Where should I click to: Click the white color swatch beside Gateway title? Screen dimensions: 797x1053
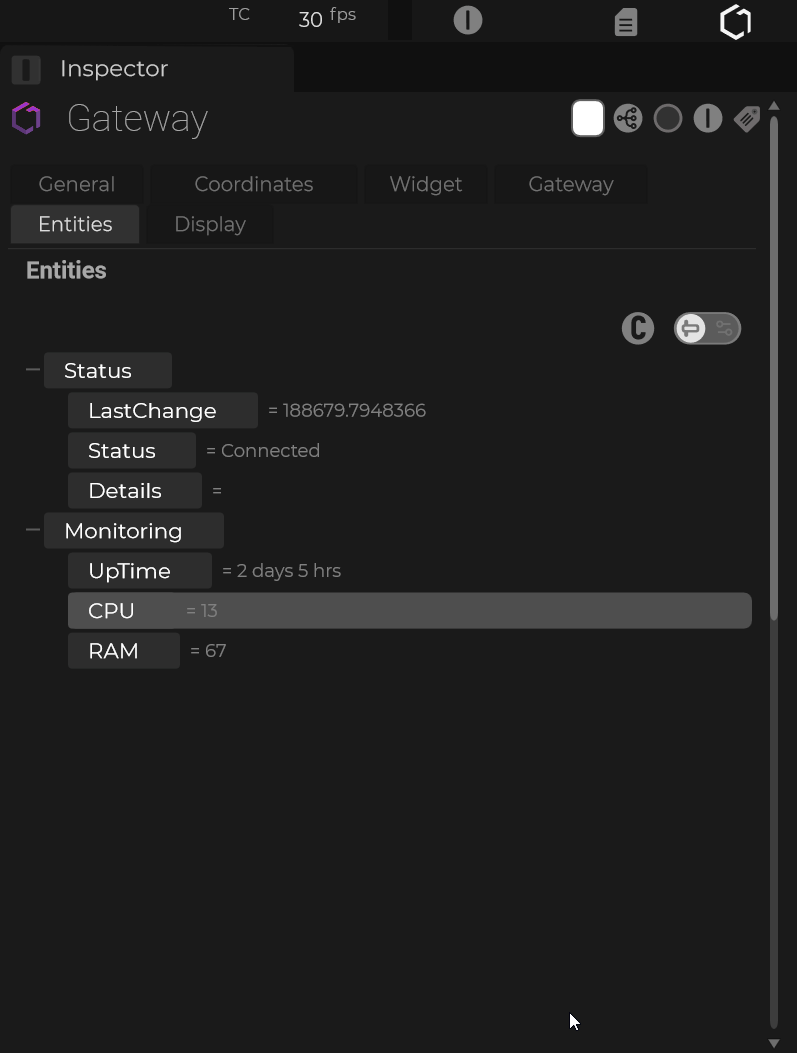coord(588,118)
